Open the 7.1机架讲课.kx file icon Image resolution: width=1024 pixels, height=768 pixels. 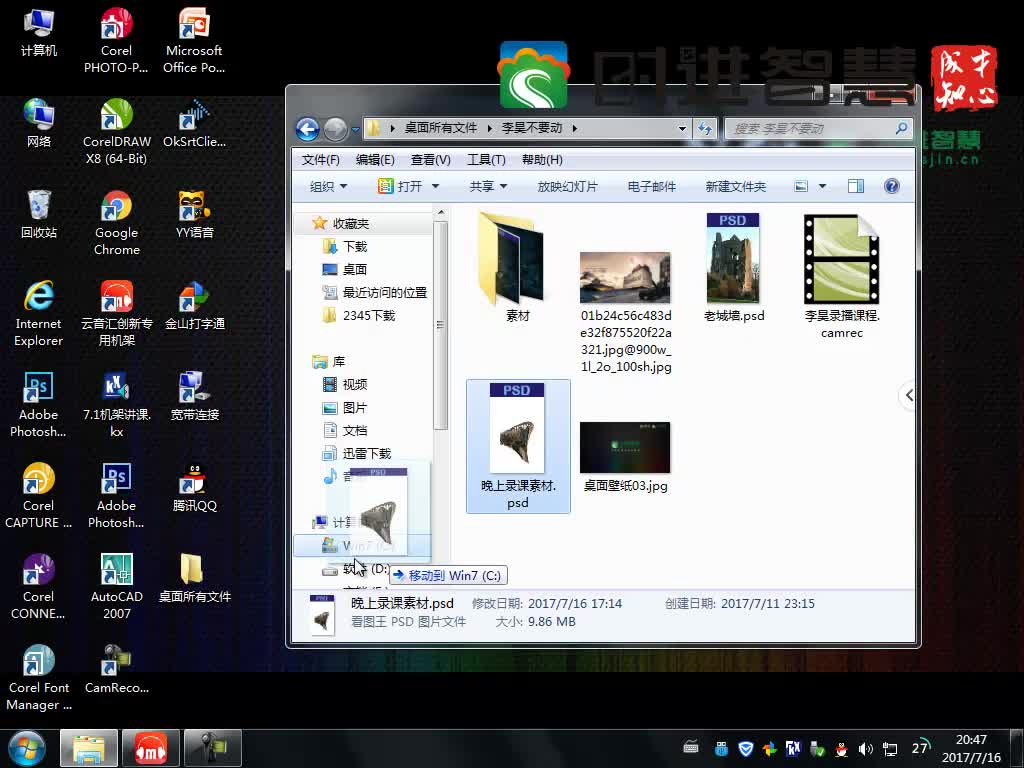tap(116, 404)
